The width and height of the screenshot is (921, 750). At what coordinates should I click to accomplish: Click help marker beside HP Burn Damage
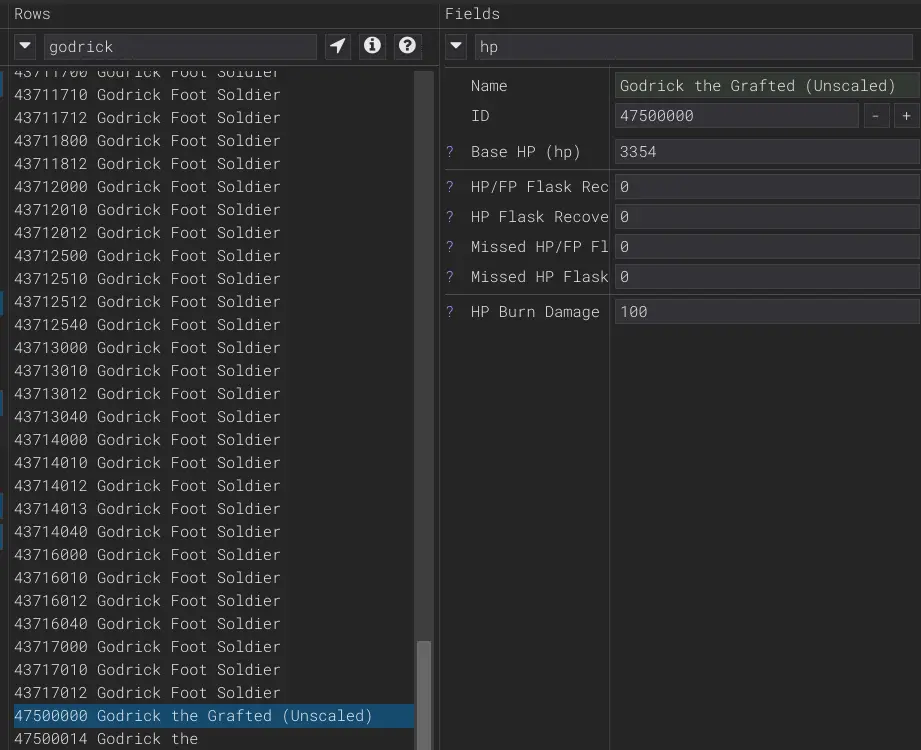450,312
